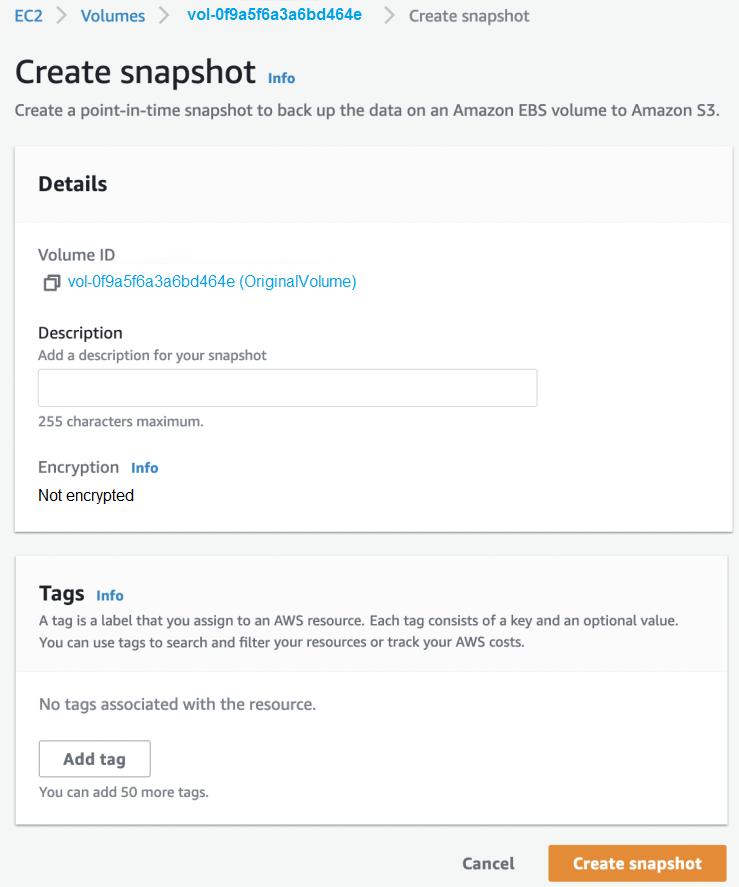Click the chevron before Create snapshot breadcrumb
The image size is (739, 887).
[389, 16]
